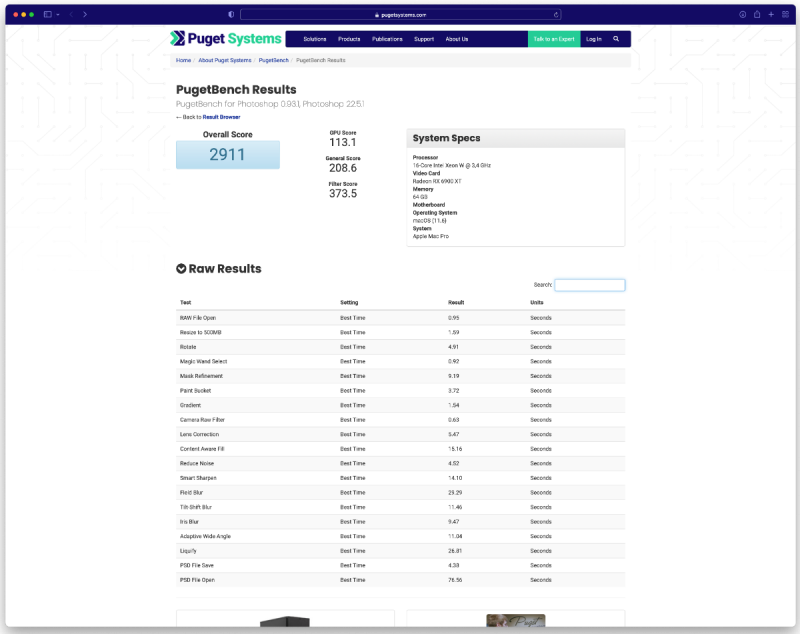Click the Lens Correction row text

point(199,435)
